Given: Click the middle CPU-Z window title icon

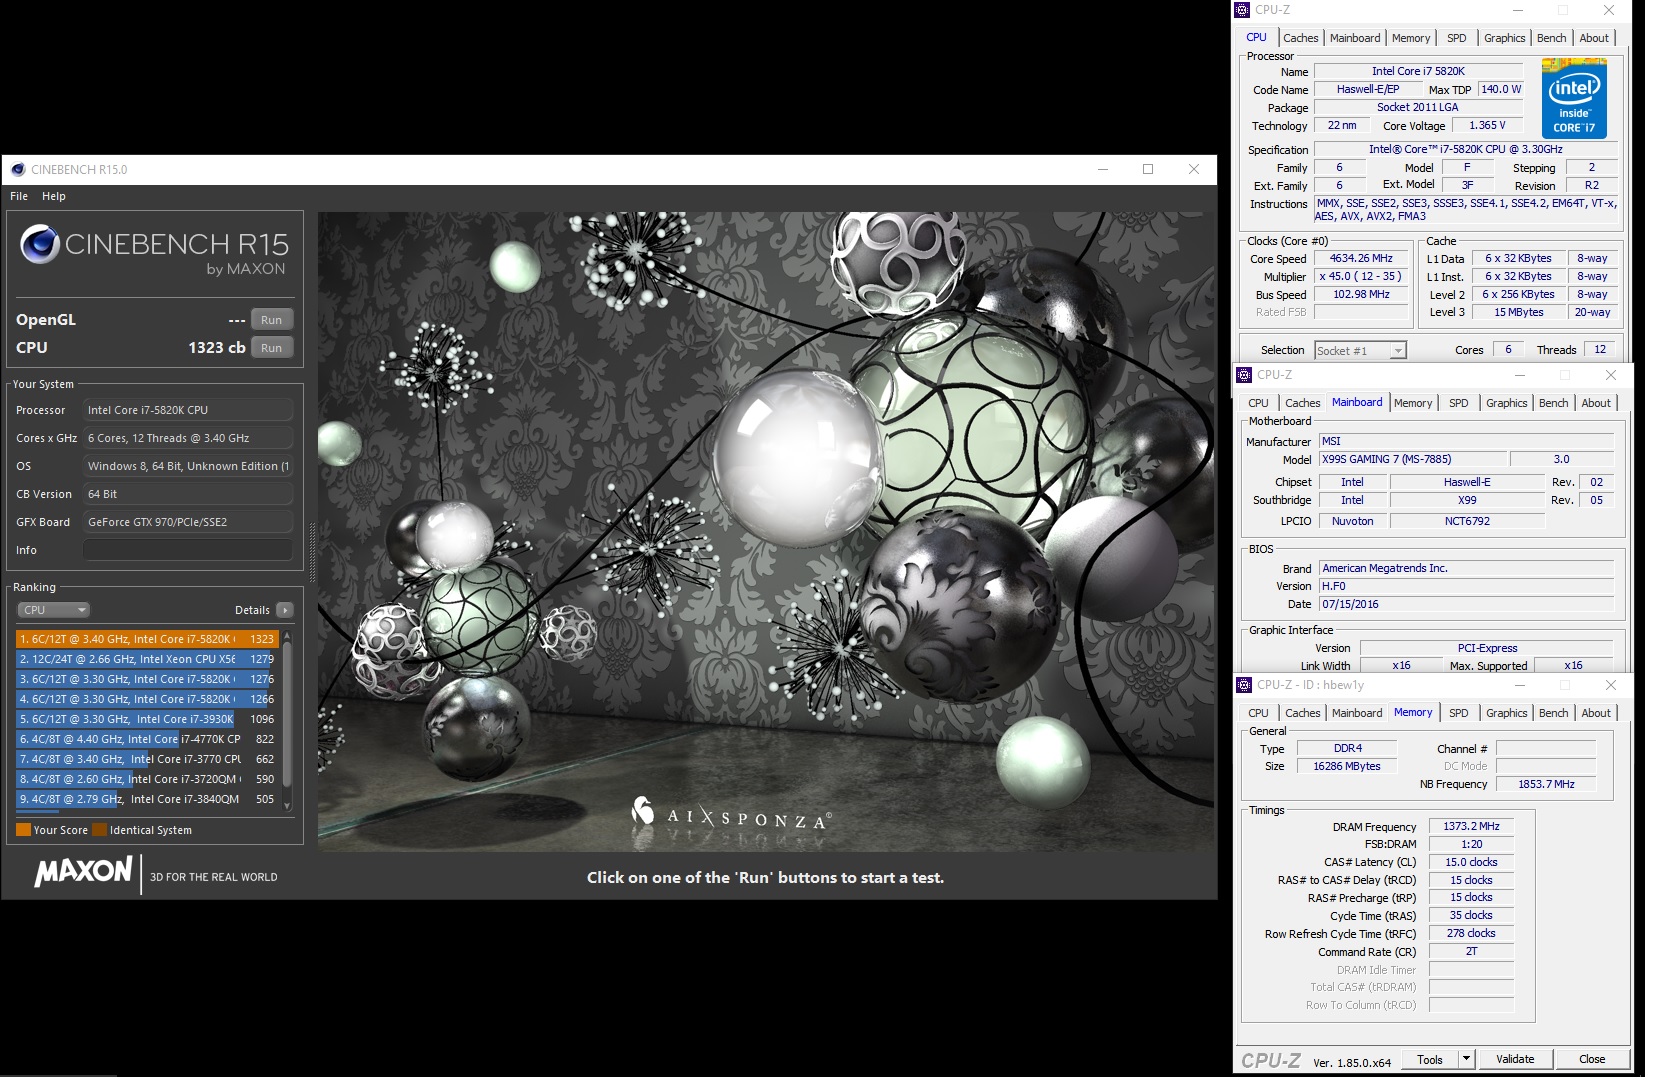Looking at the screenshot, I should (1244, 375).
